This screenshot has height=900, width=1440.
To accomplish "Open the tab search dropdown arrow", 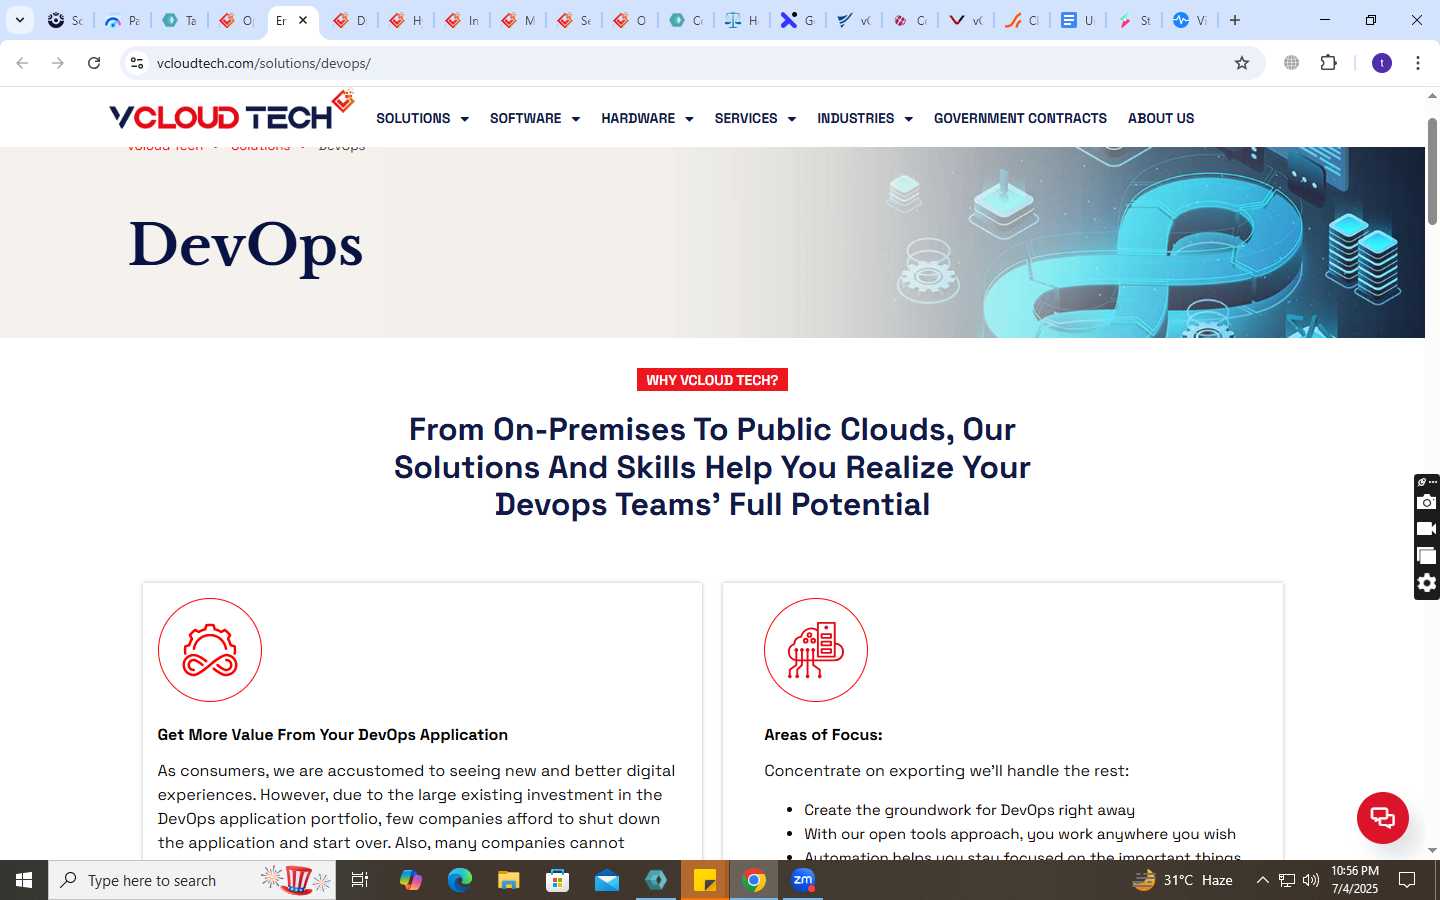I will (19, 20).
